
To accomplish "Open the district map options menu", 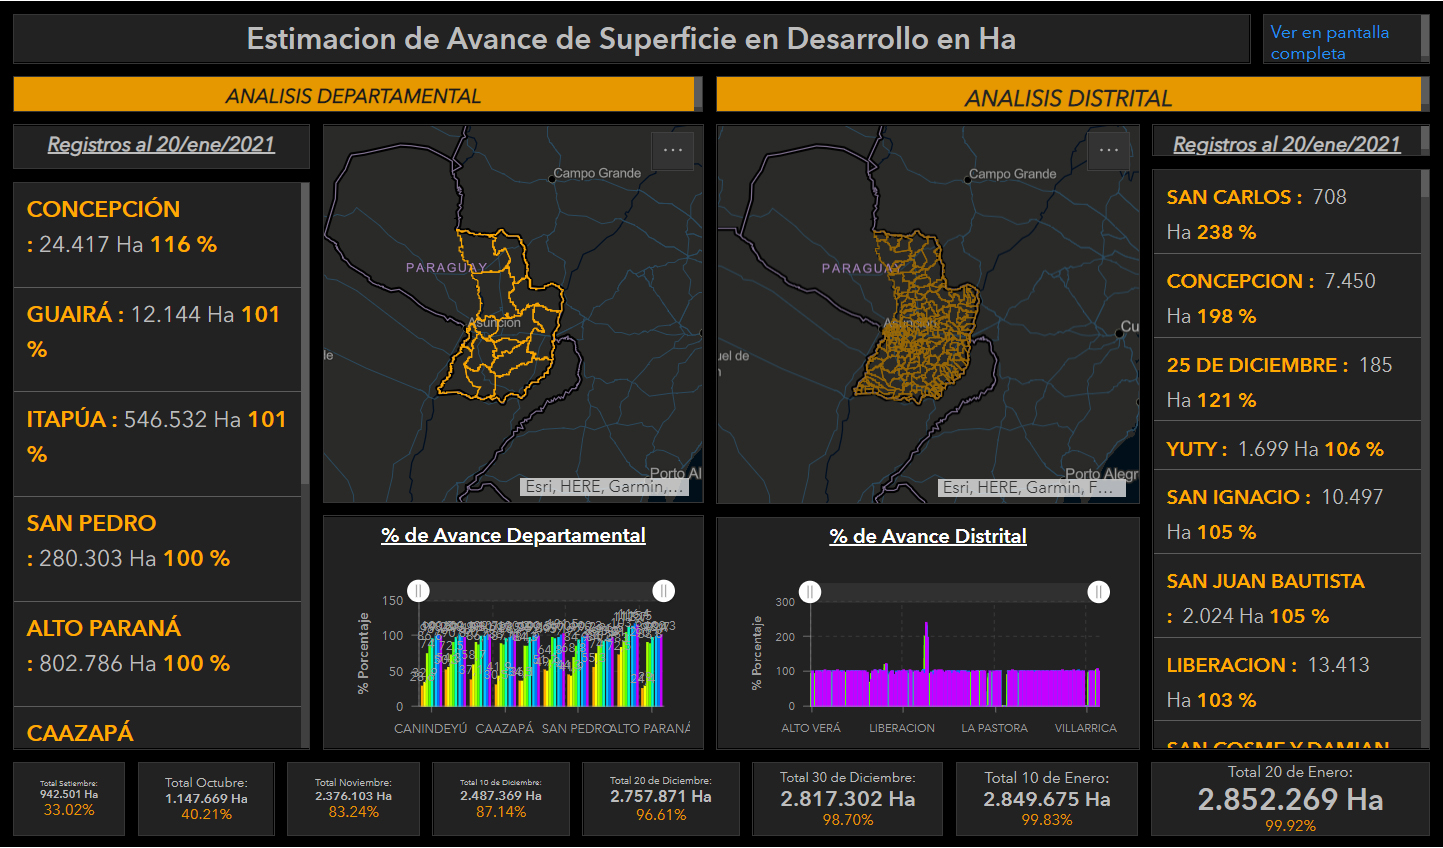I will point(1109,150).
